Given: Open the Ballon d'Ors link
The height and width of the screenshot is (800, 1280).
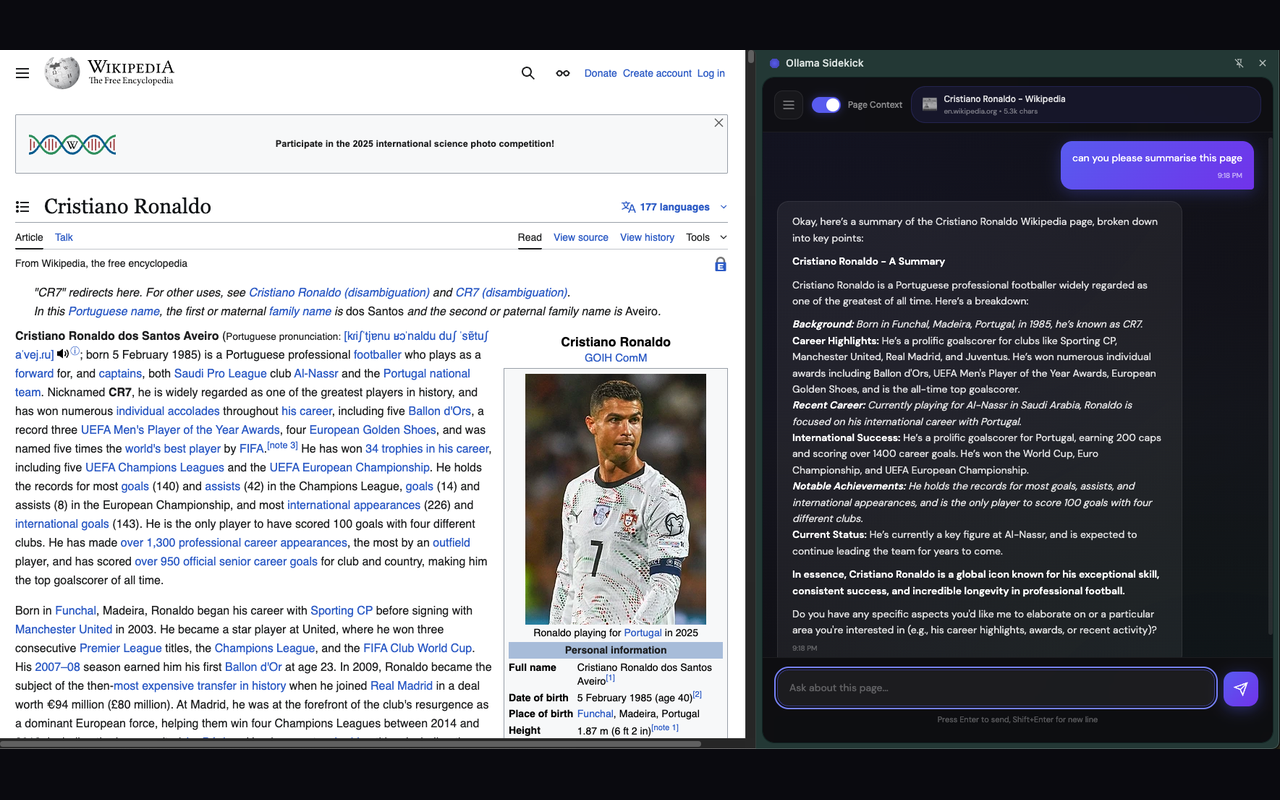Looking at the screenshot, I should pos(439,411).
